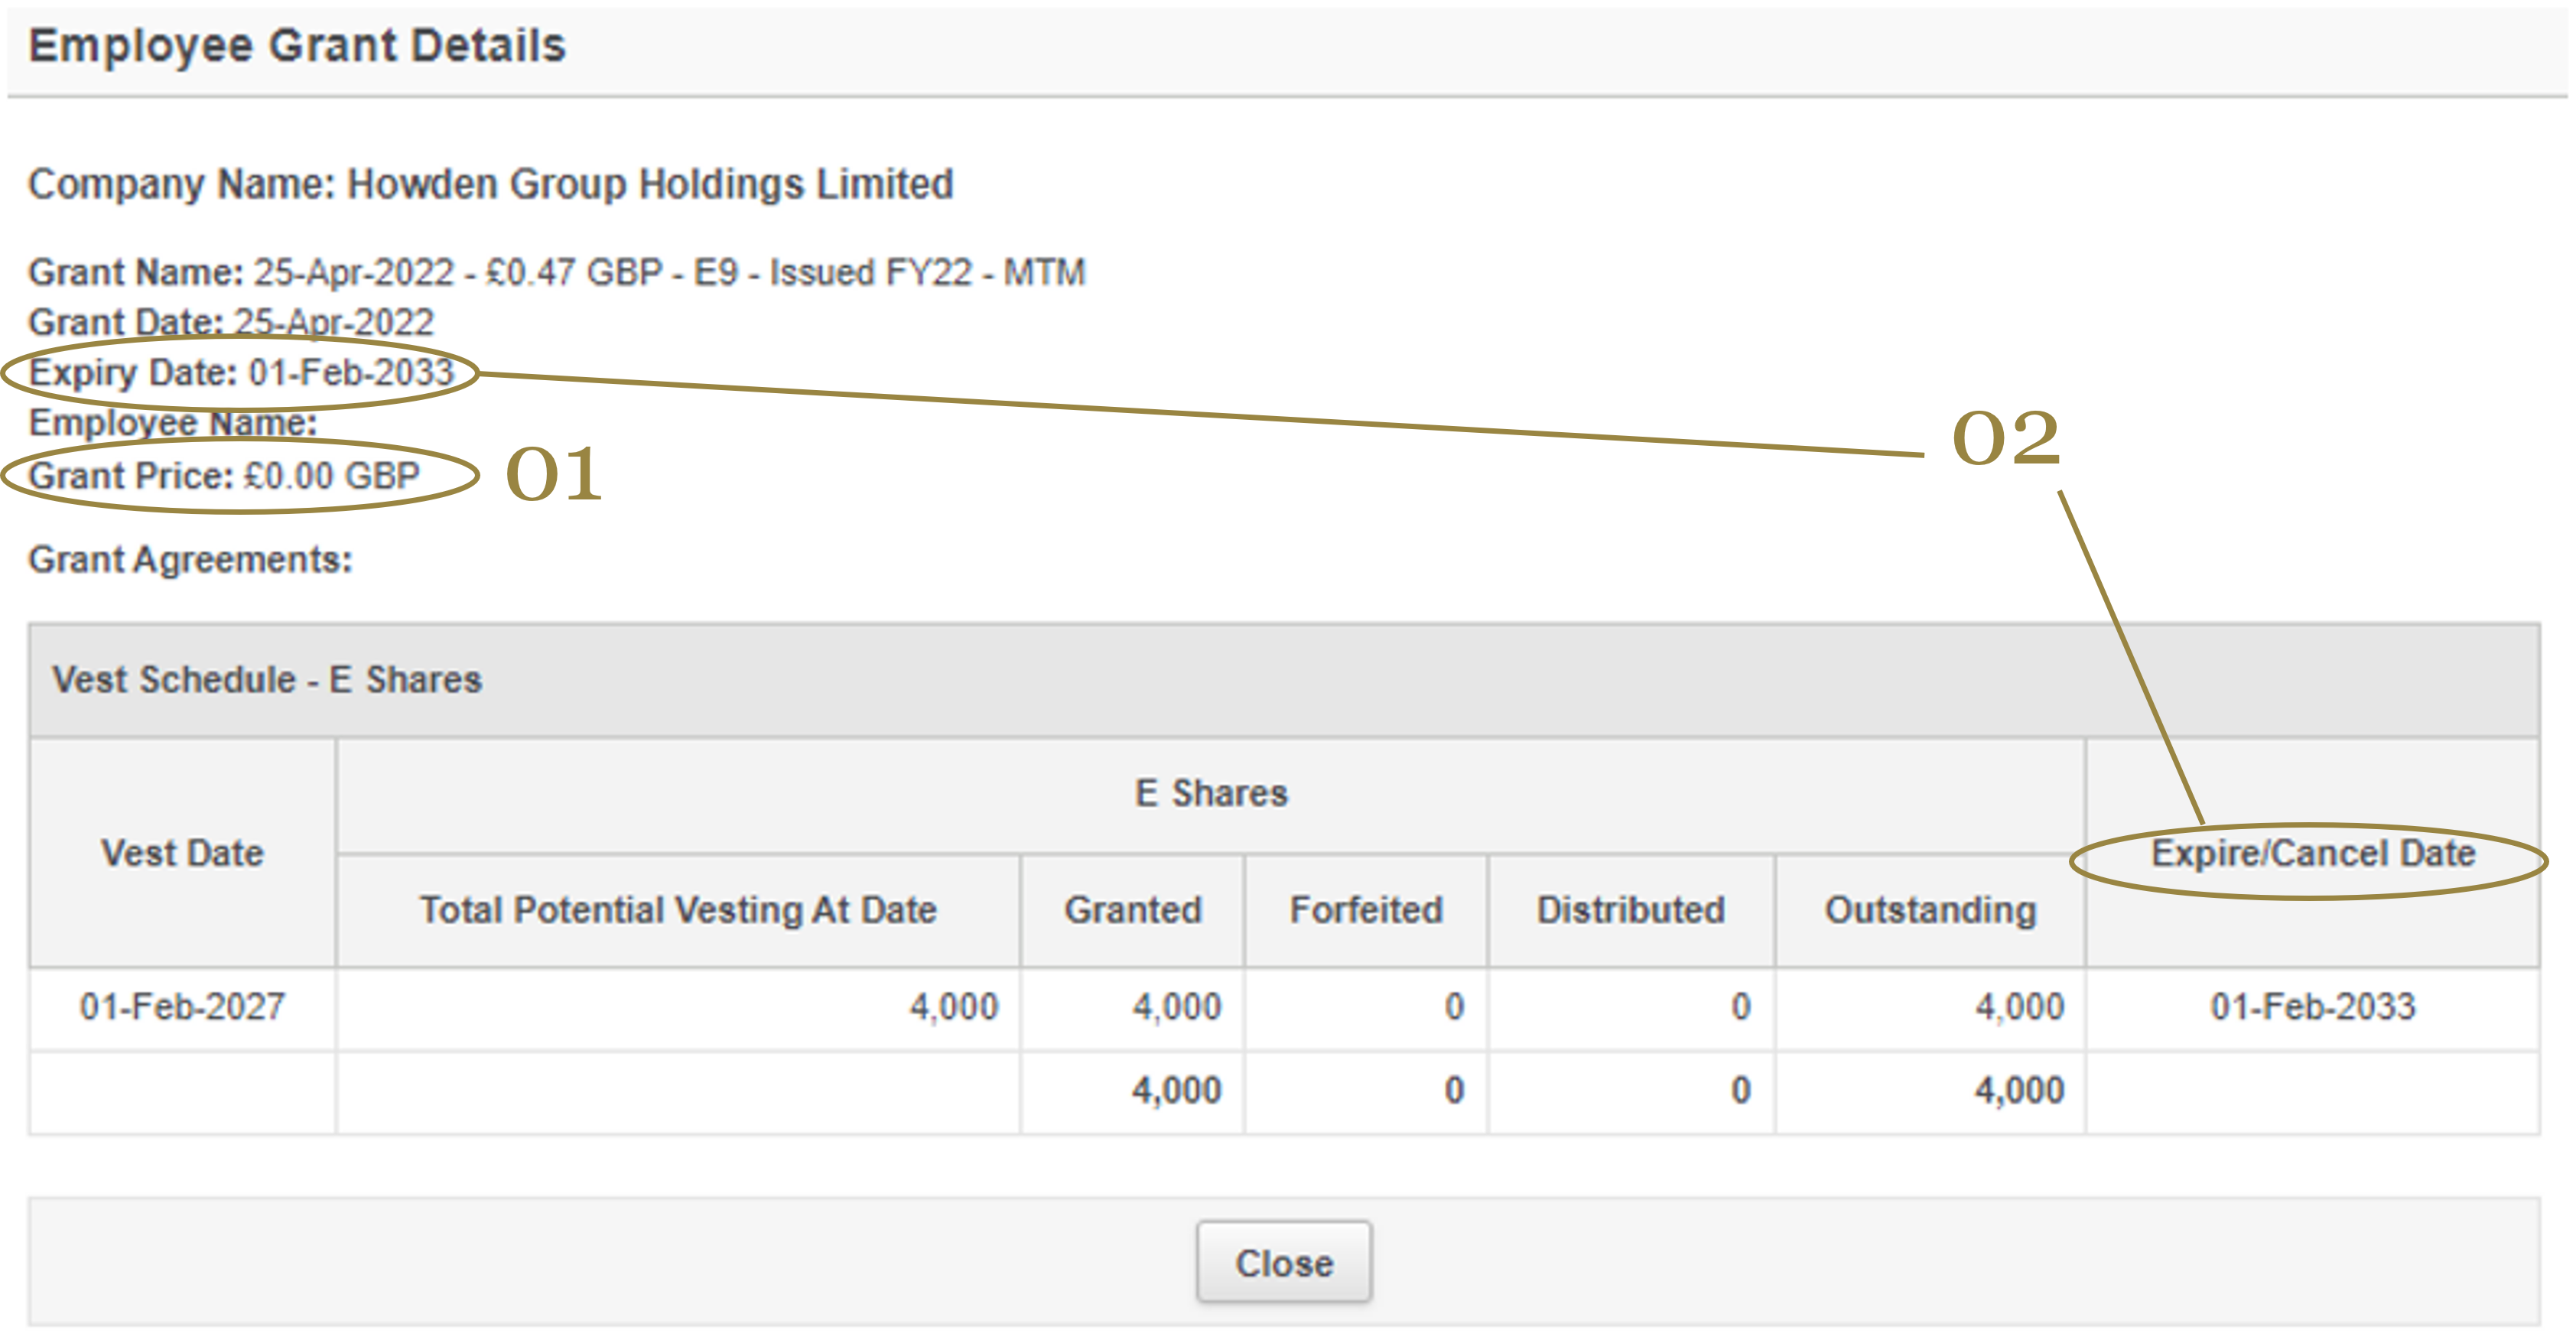Click the Distributed column header

[1631, 910]
